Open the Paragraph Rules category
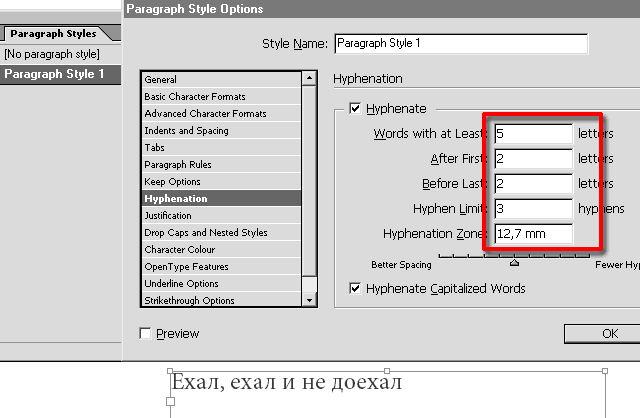640x418 pixels. [x=221, y=165]
